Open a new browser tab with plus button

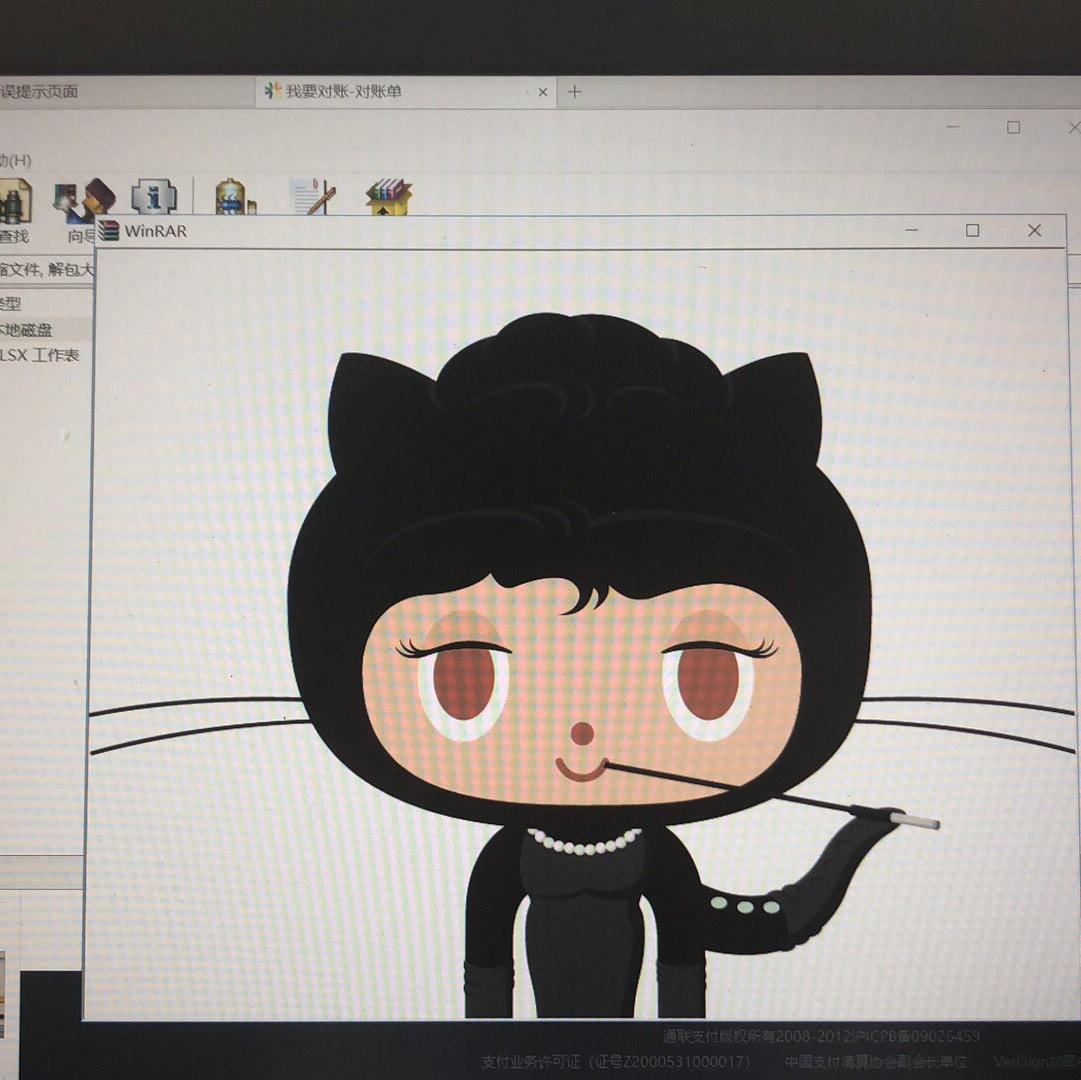pos(574,92)
